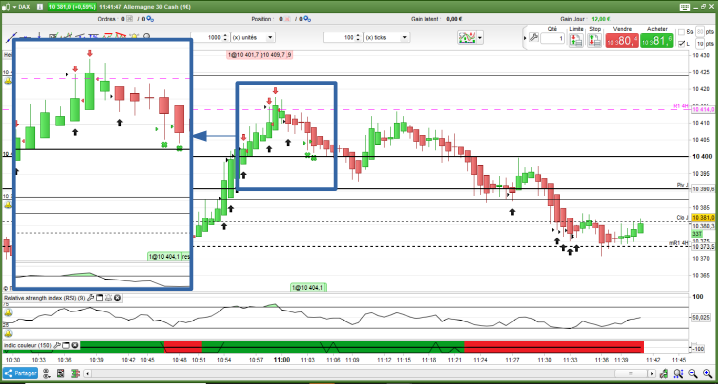Open RSI indicator wrench settings

(91, 298)
